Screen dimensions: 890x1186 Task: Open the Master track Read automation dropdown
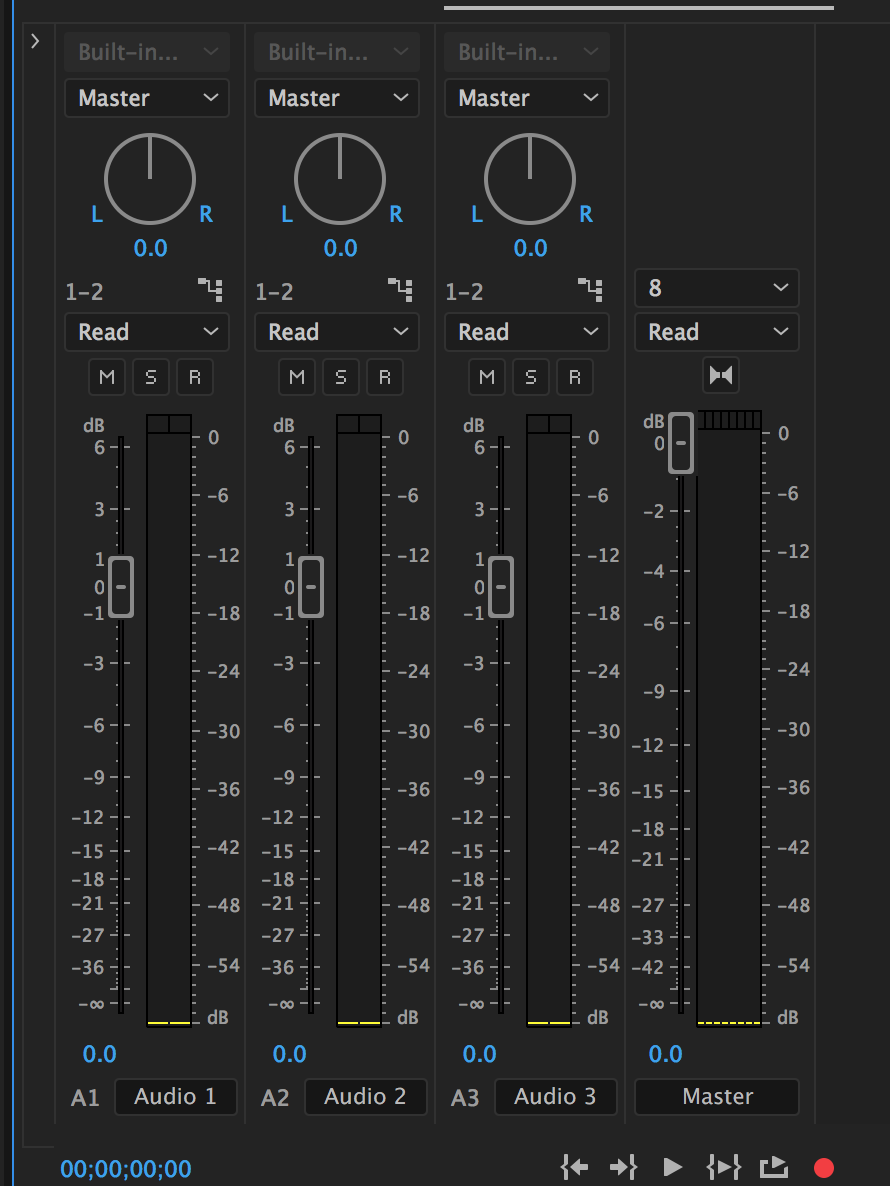click(717, 332)
